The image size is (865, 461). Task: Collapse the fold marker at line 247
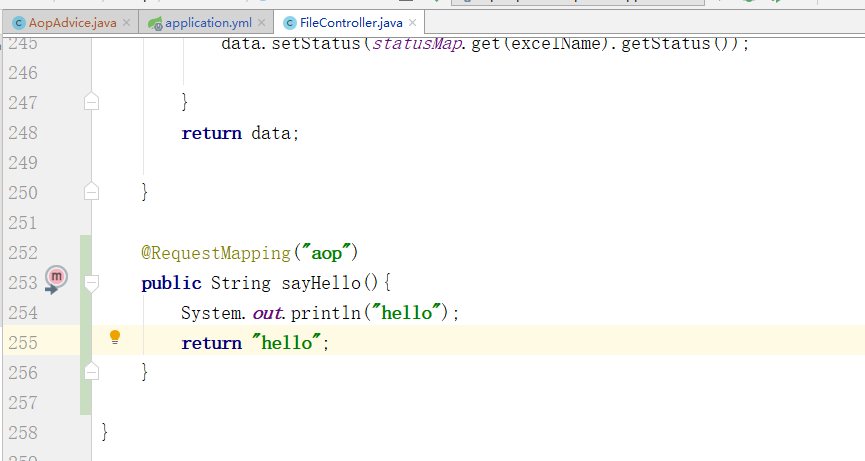coord(92,101)
